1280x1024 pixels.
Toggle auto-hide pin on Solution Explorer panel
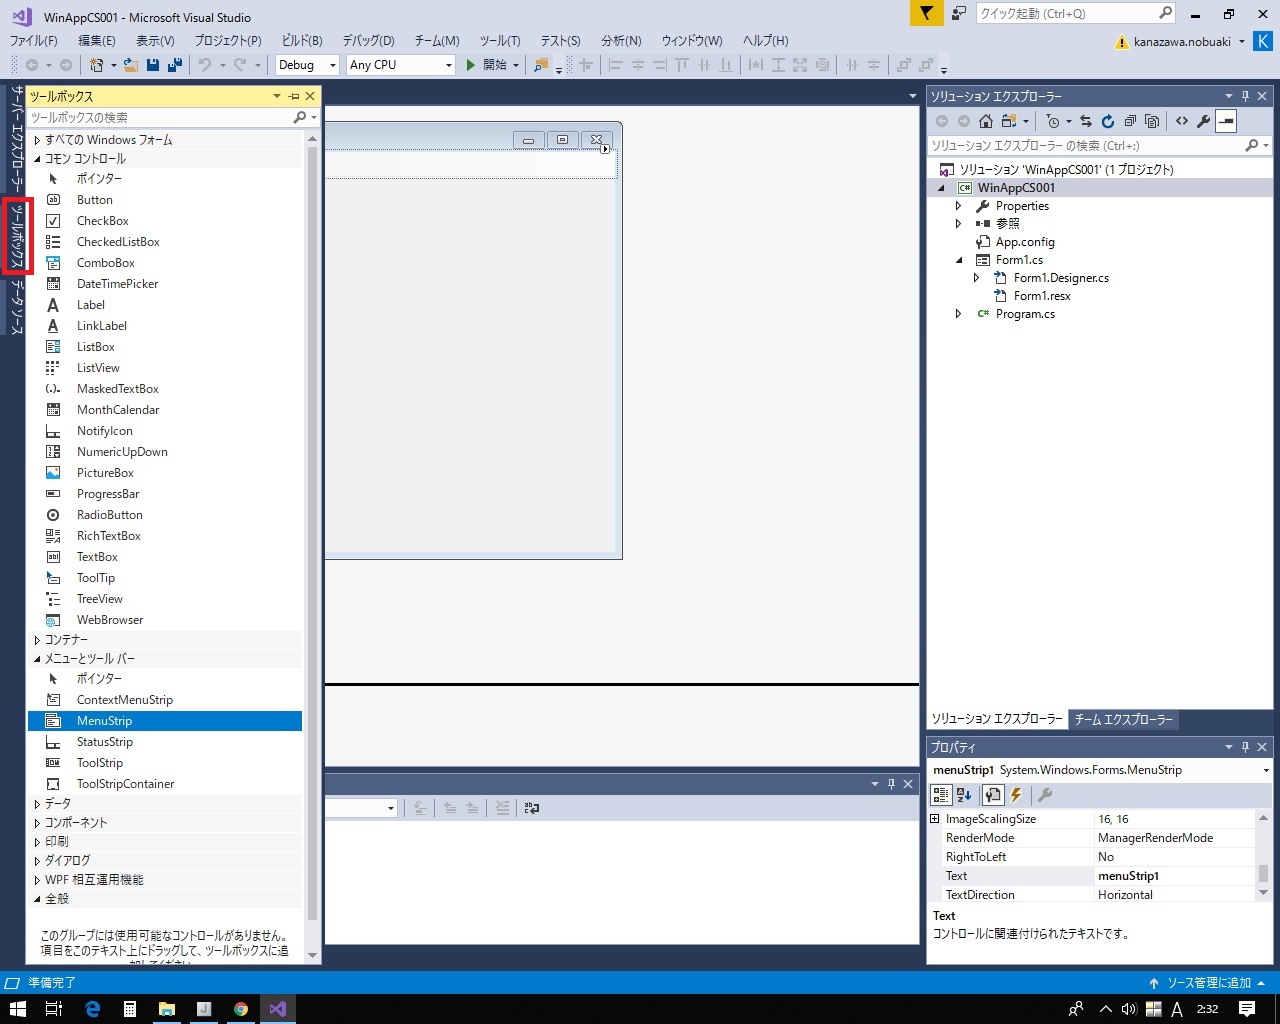point(1245,96)
